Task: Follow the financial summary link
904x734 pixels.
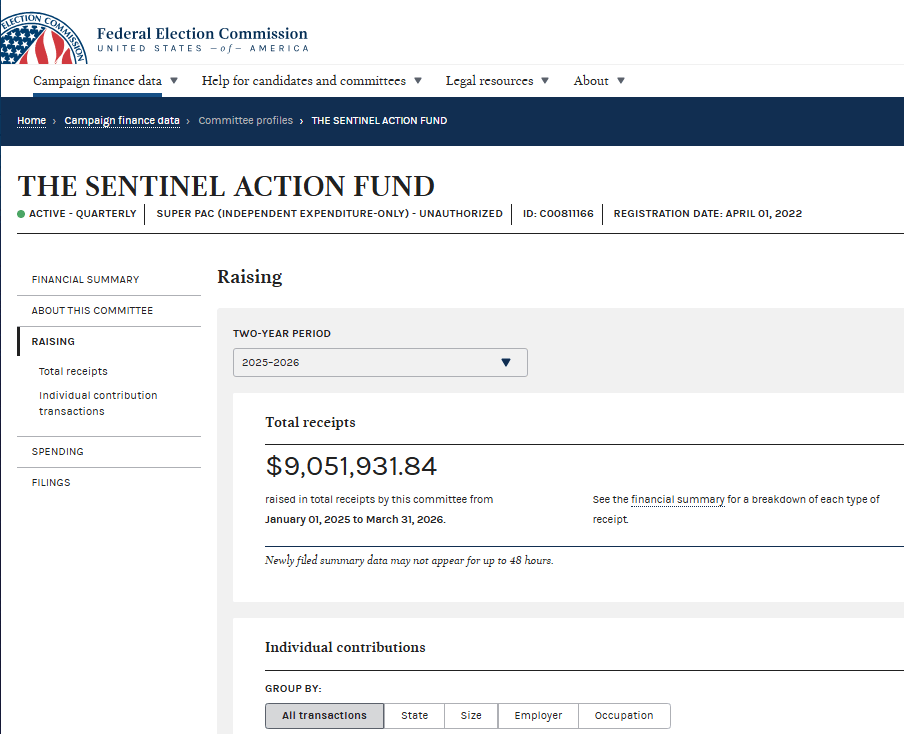Action: (677, 500)
